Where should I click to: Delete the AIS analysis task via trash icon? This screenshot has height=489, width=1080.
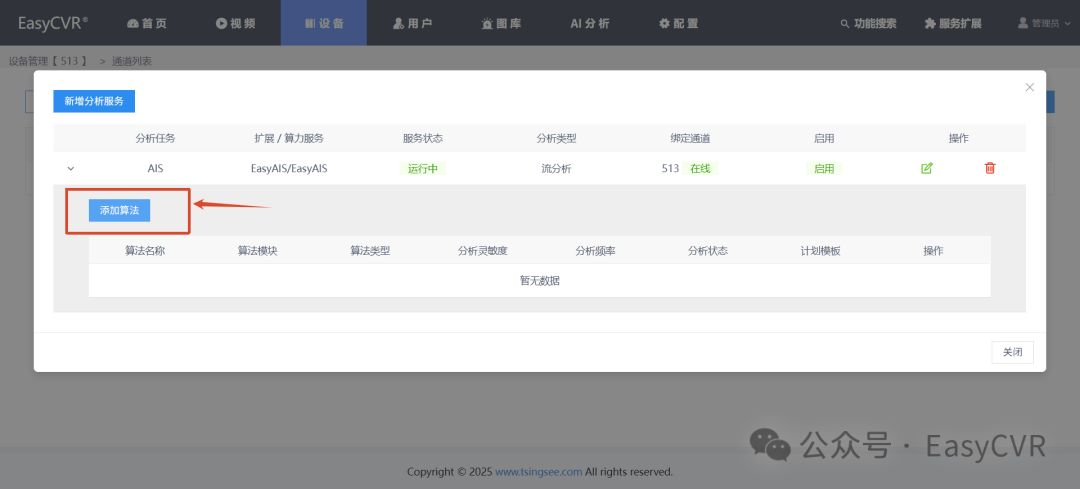click(x=990, y=168)
